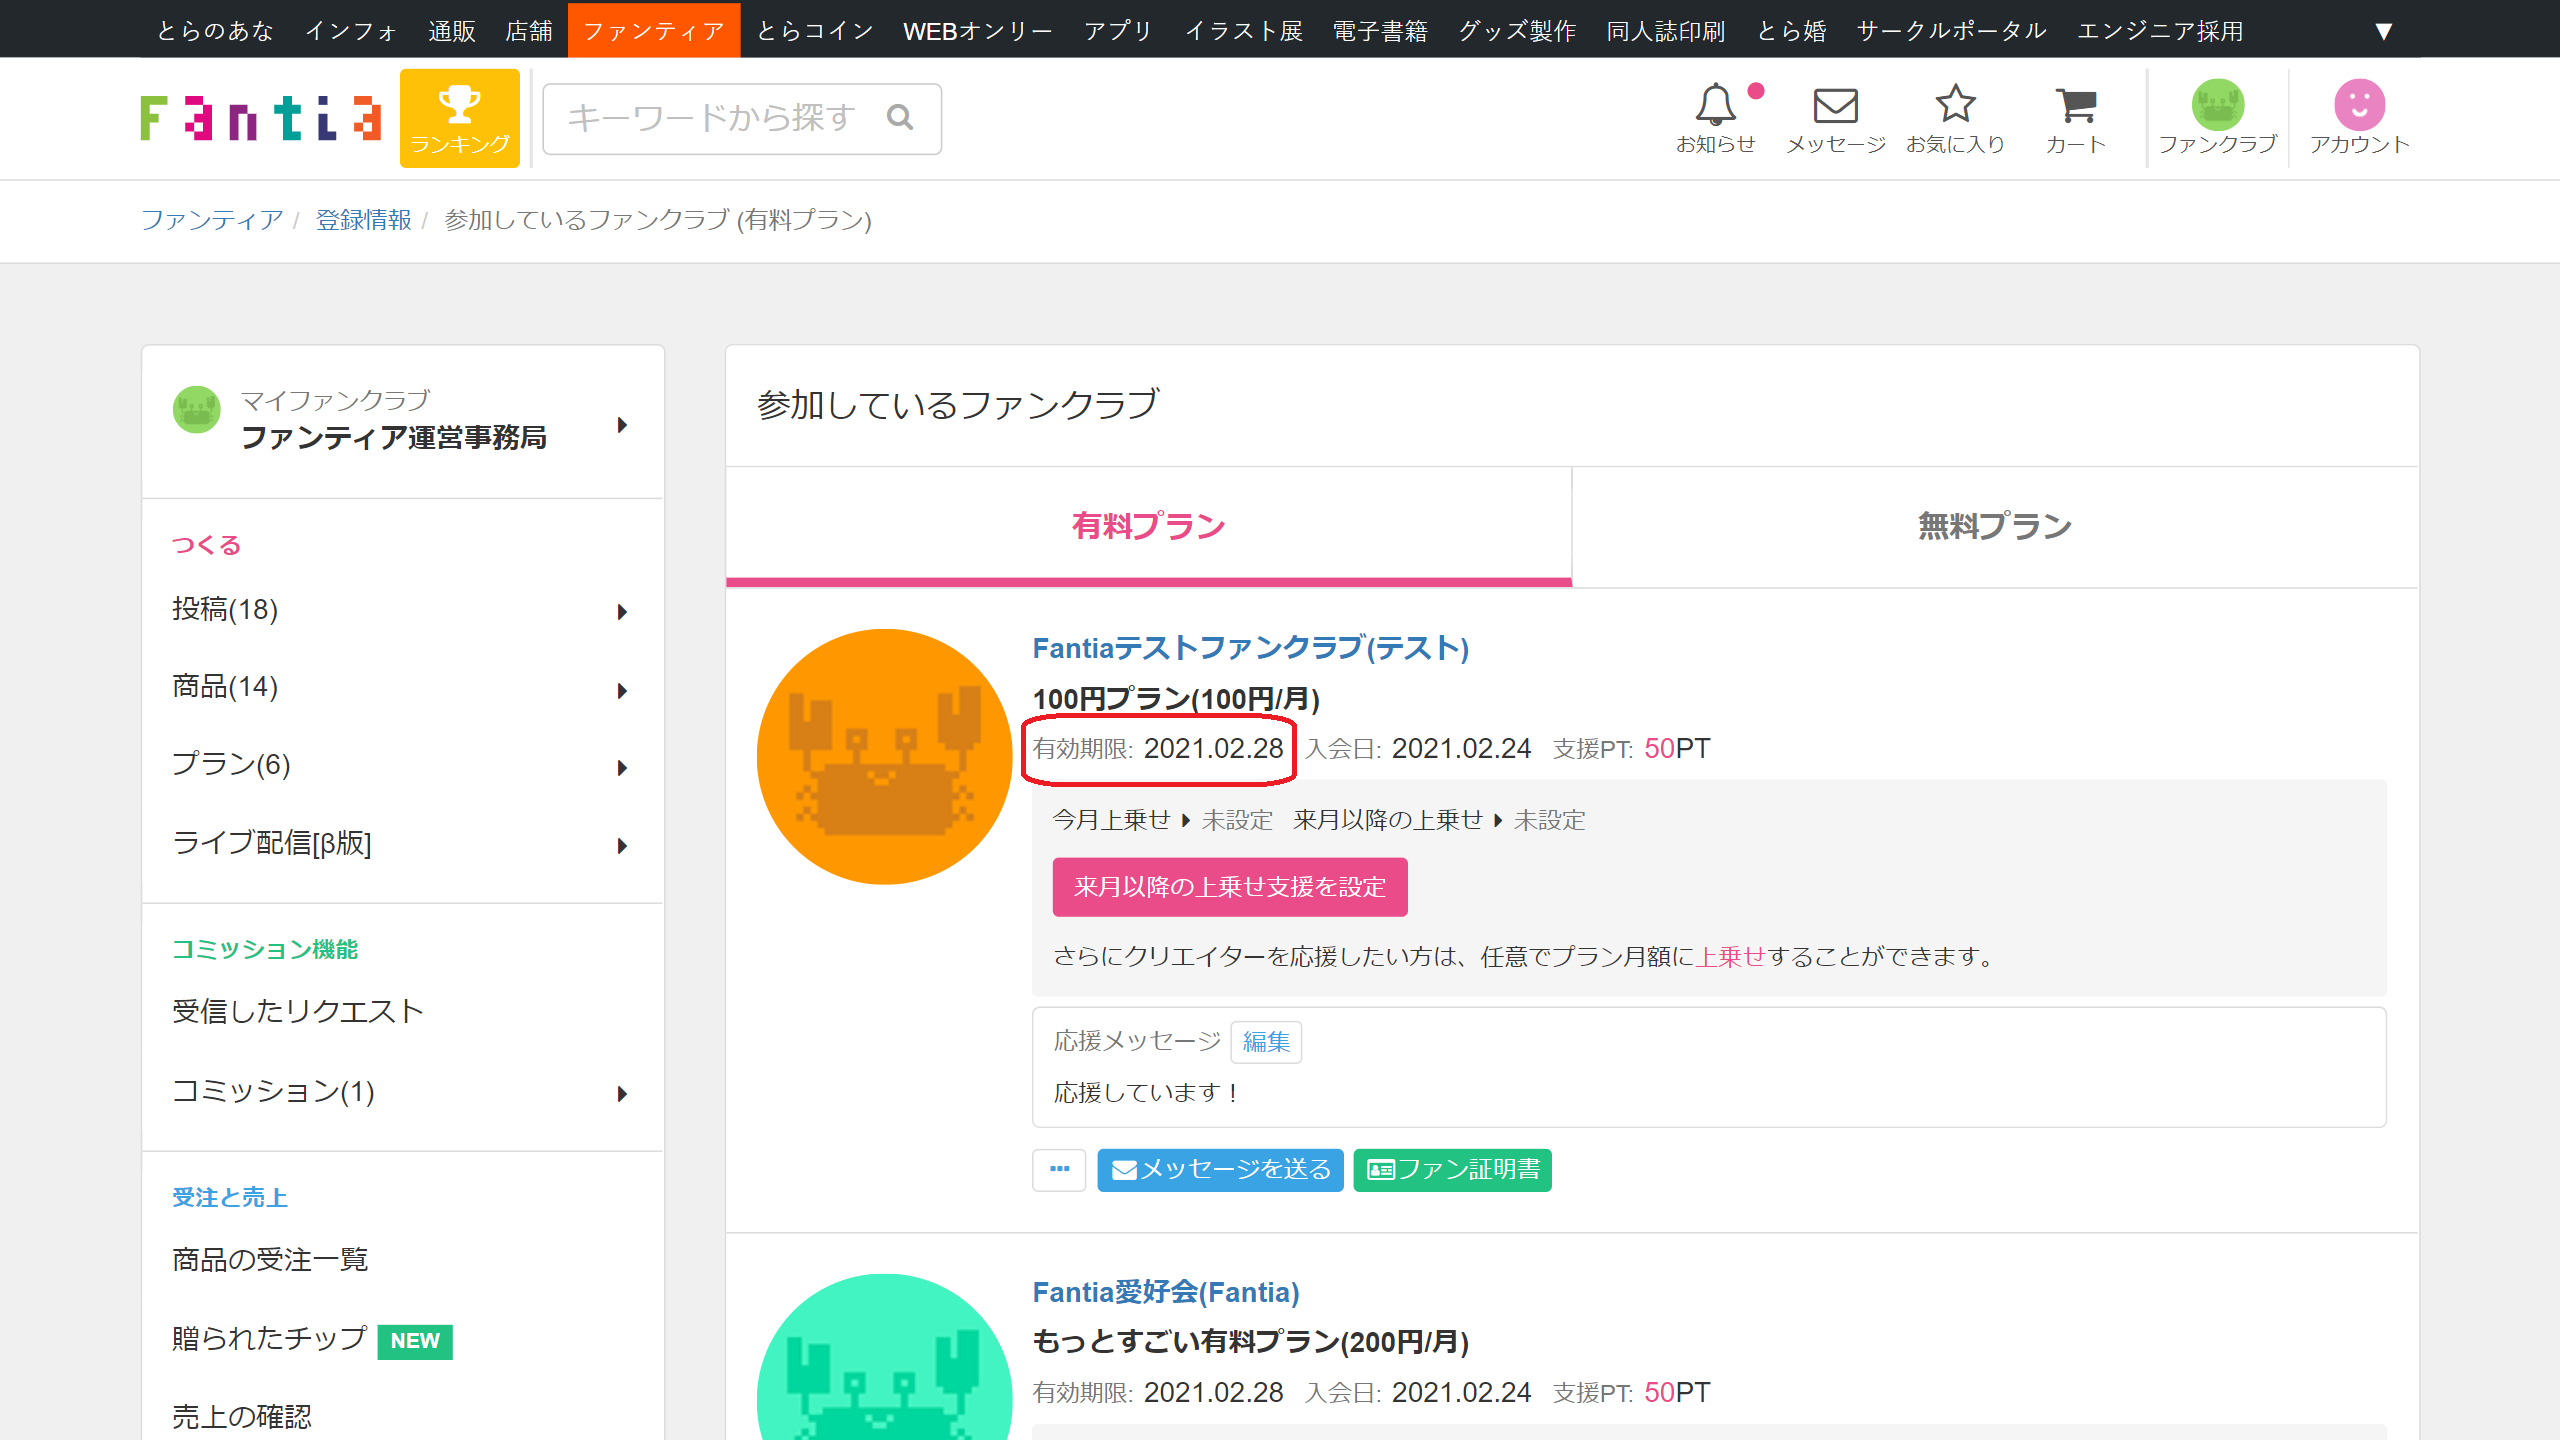Open the カート shopping cart
The width and height of the screenshot is (2560, 1440).
(2076, 118)
